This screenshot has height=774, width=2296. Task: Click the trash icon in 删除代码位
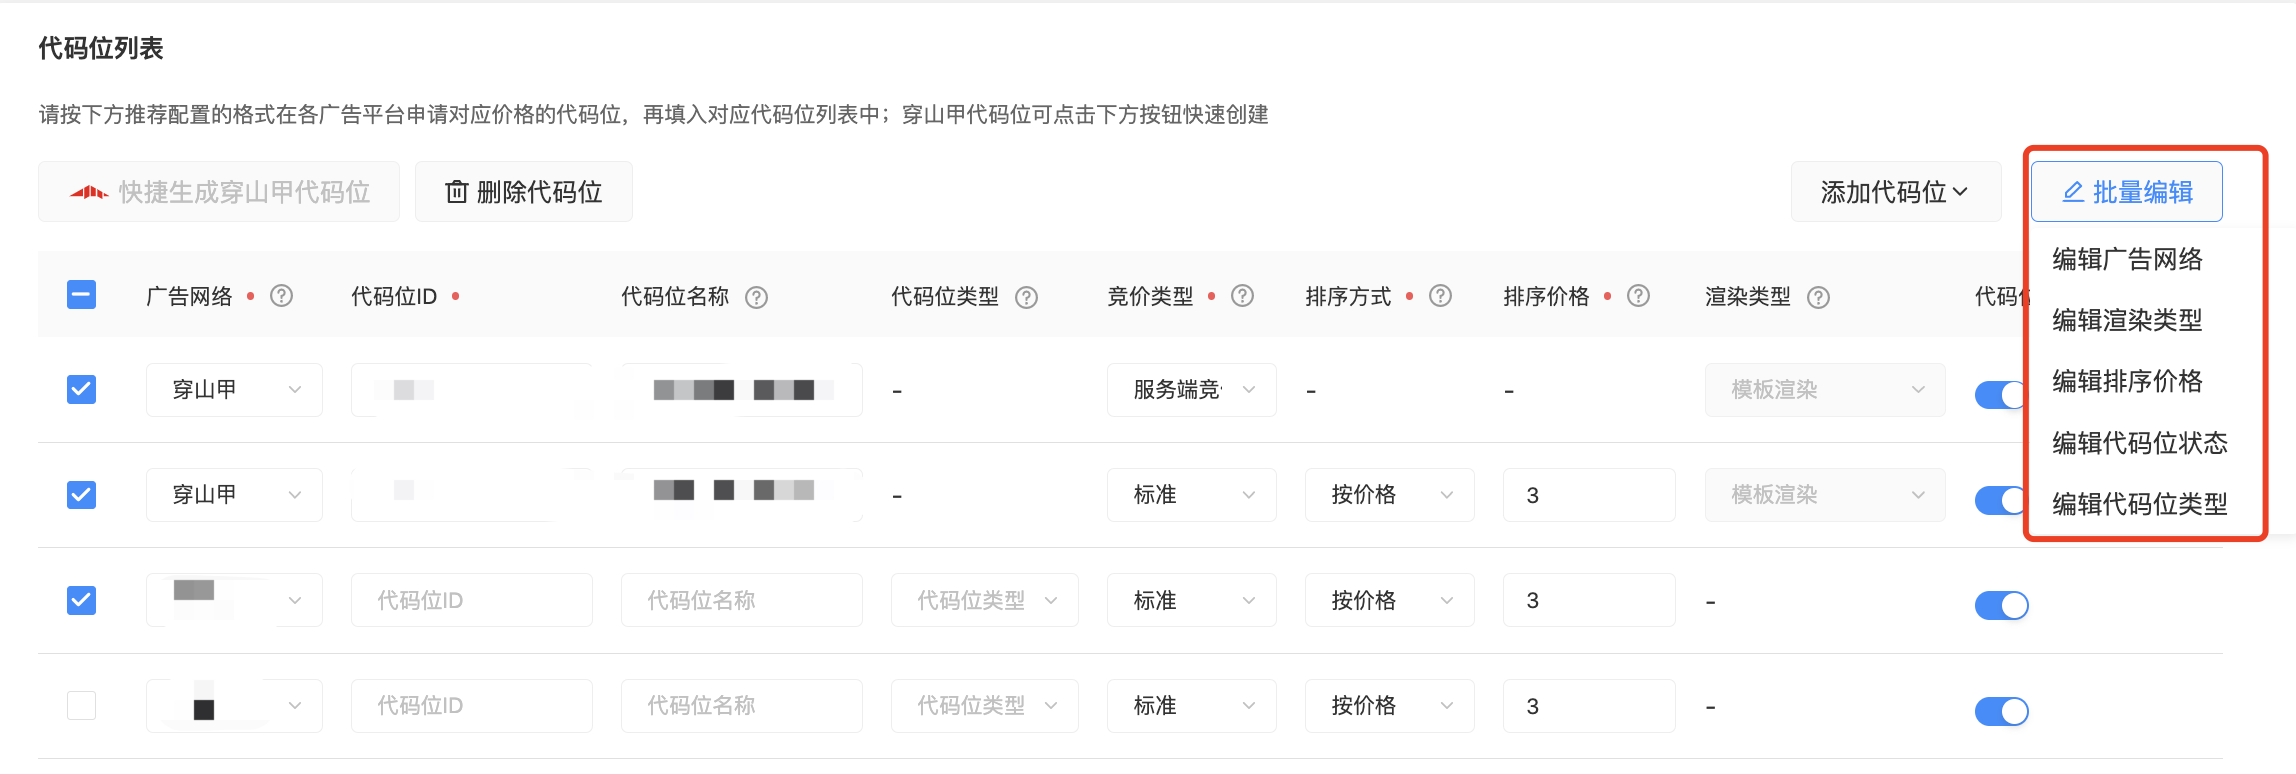456,192
